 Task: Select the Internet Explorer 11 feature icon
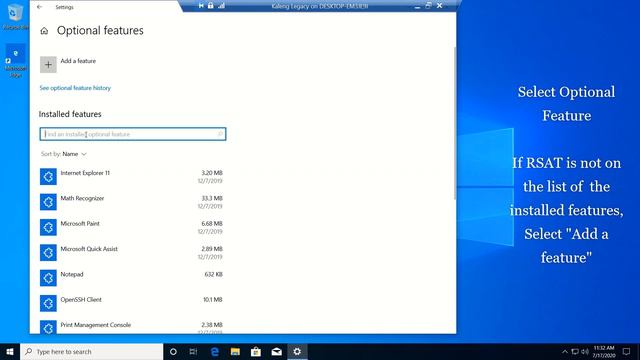point(48,177)
